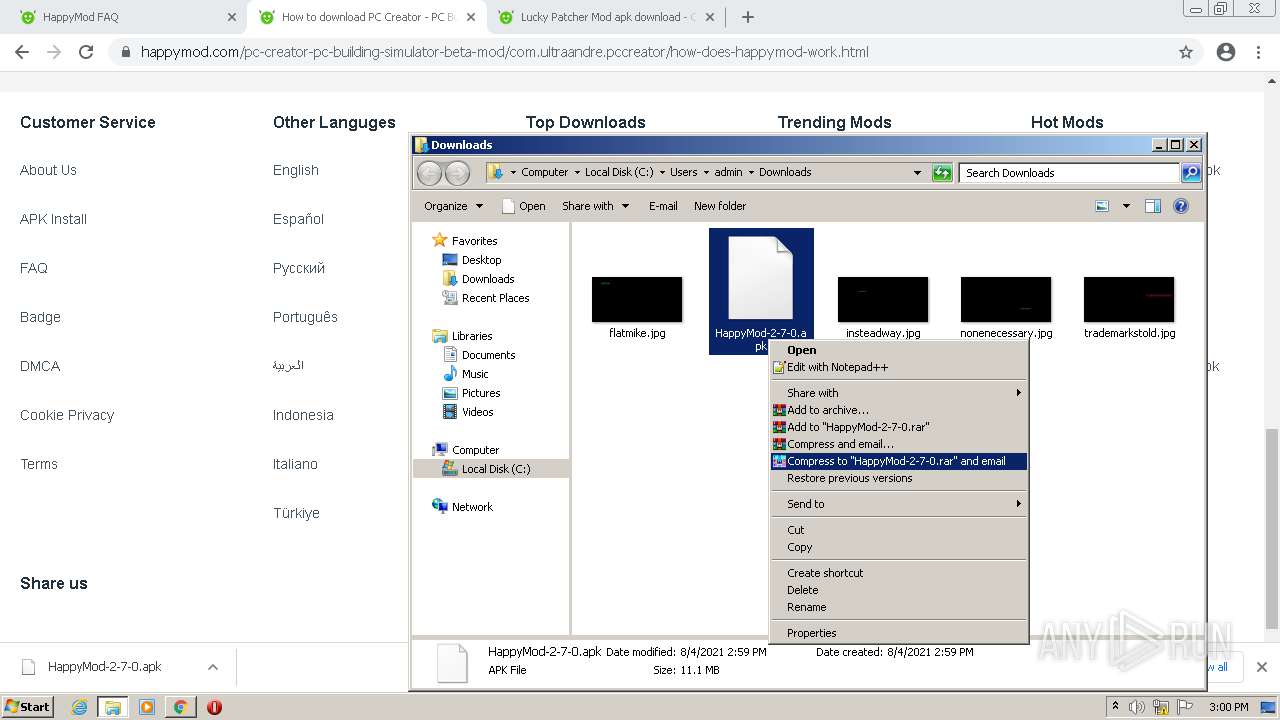Expand address bar history dropdown
This screenshot has height=720, width=1280.
[x=917, y=173]
